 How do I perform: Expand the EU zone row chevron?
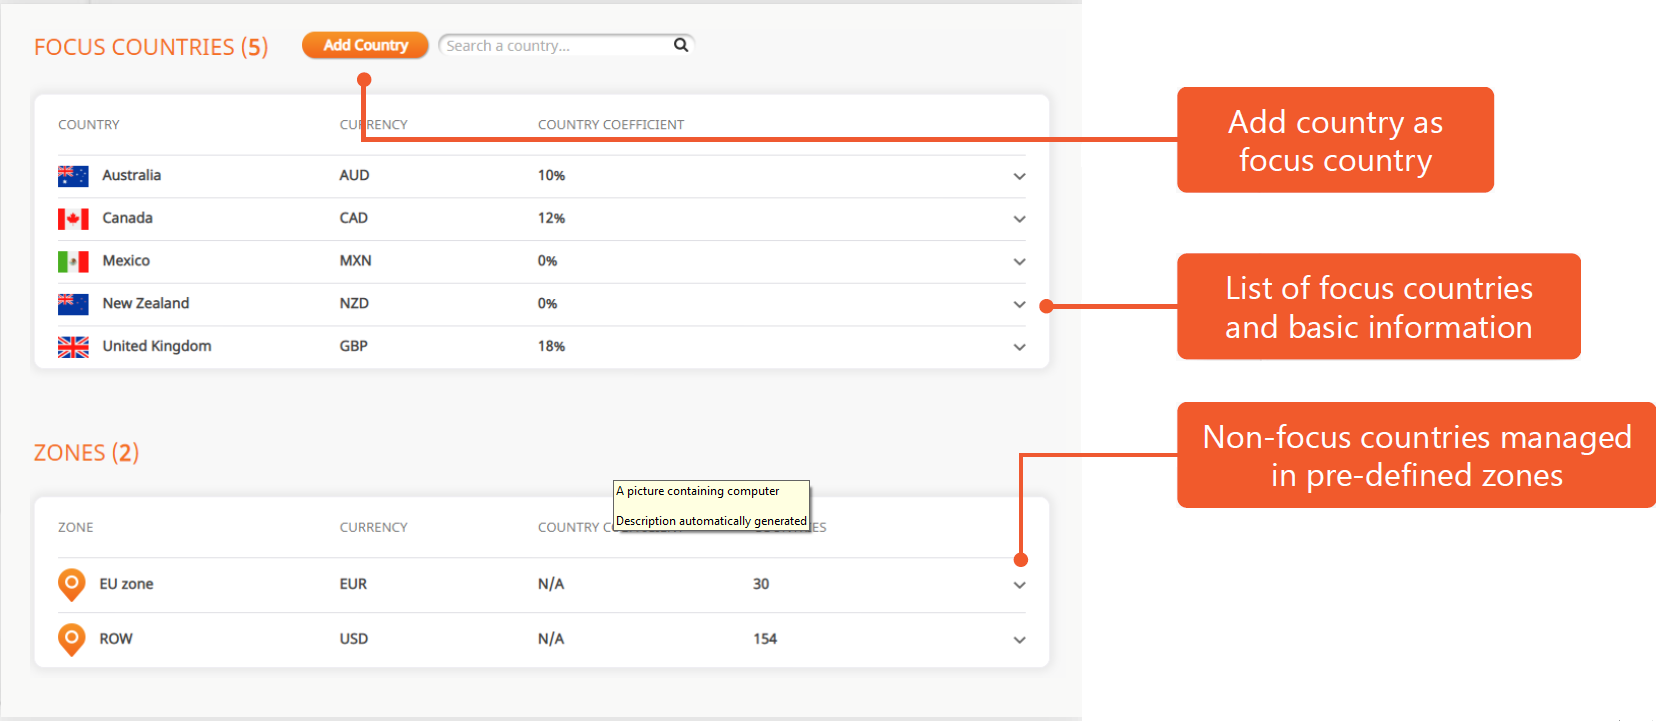point(1019,585)
